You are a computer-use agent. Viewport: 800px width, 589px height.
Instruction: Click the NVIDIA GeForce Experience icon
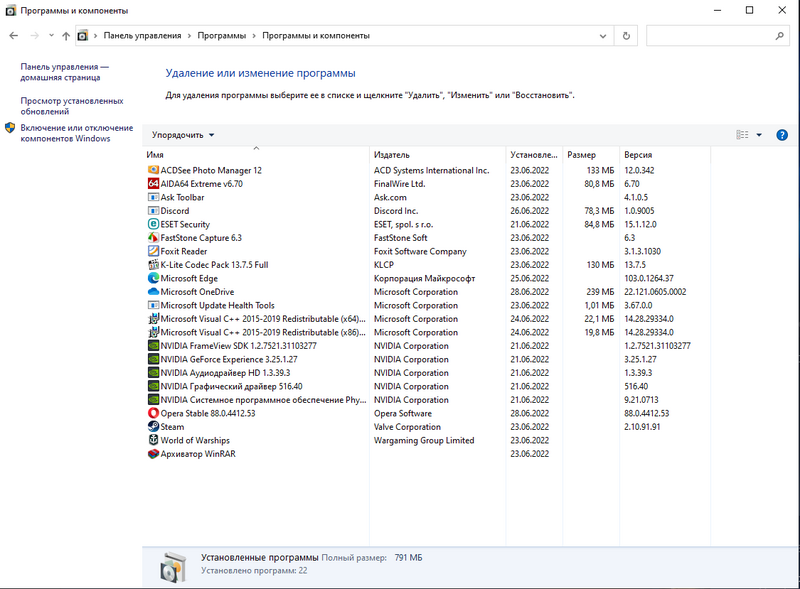[153, 359]
